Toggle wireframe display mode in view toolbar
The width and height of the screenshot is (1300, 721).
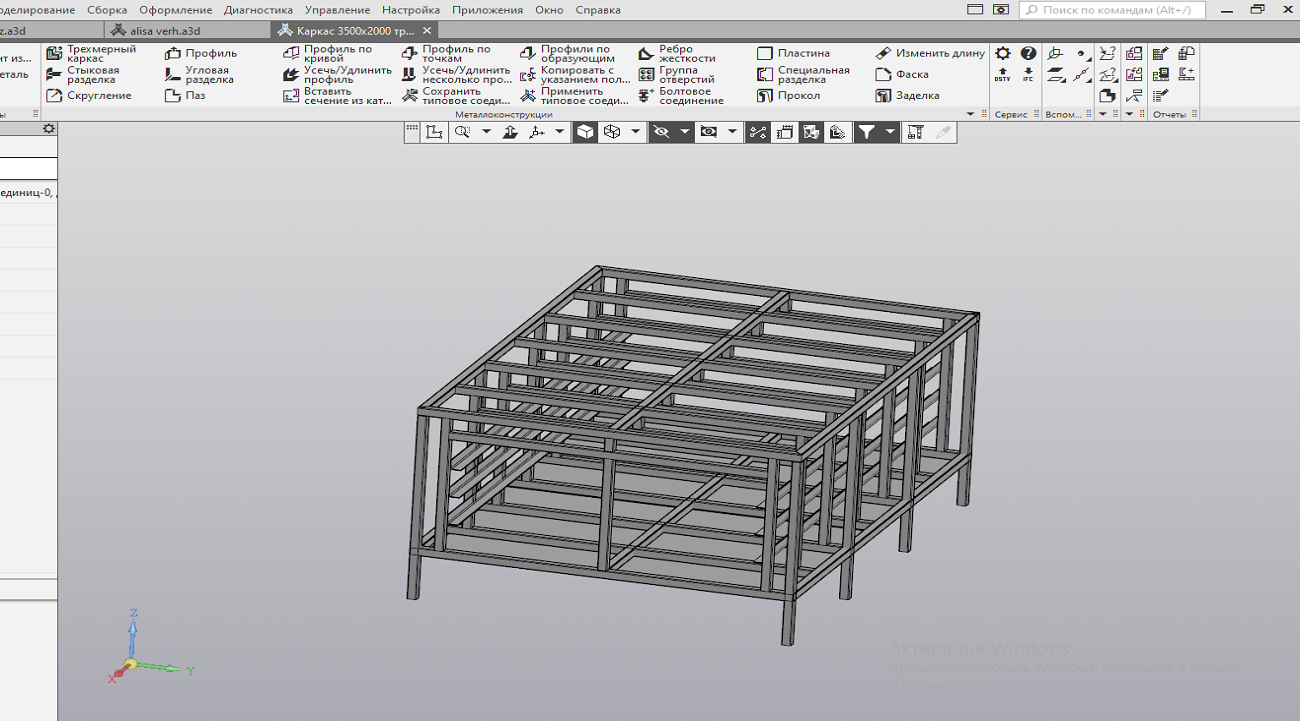tap(611, 132)
